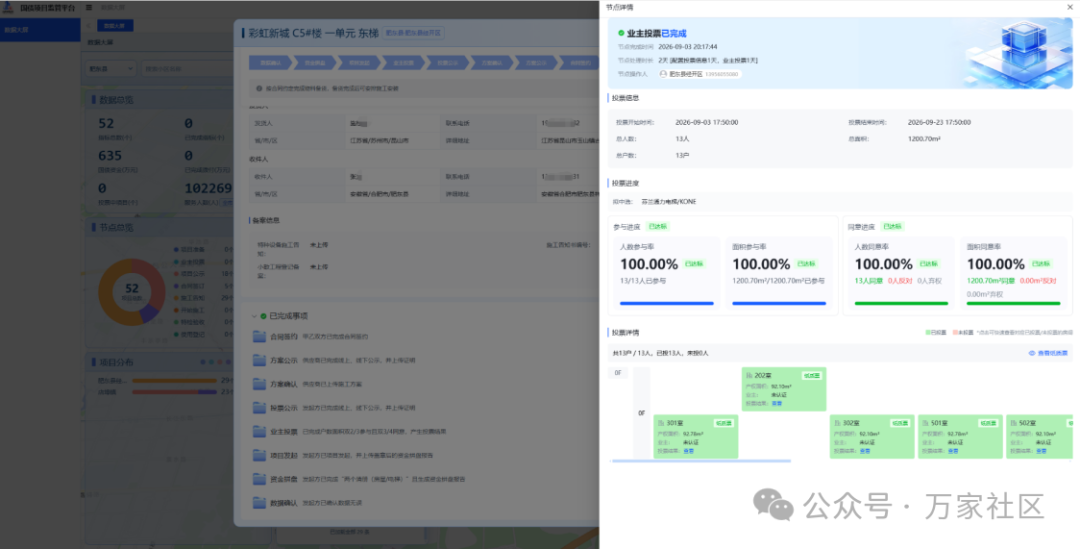Click the platform logo icon
Screen dimensions: 1080x549
(8, 7)
